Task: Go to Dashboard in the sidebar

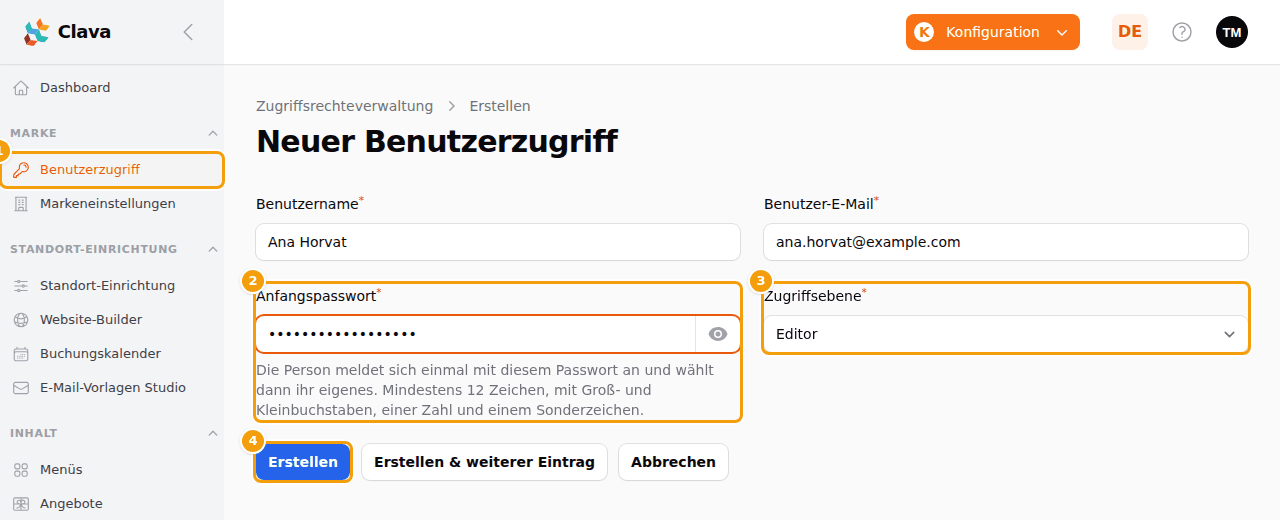Action: [112, 88]
